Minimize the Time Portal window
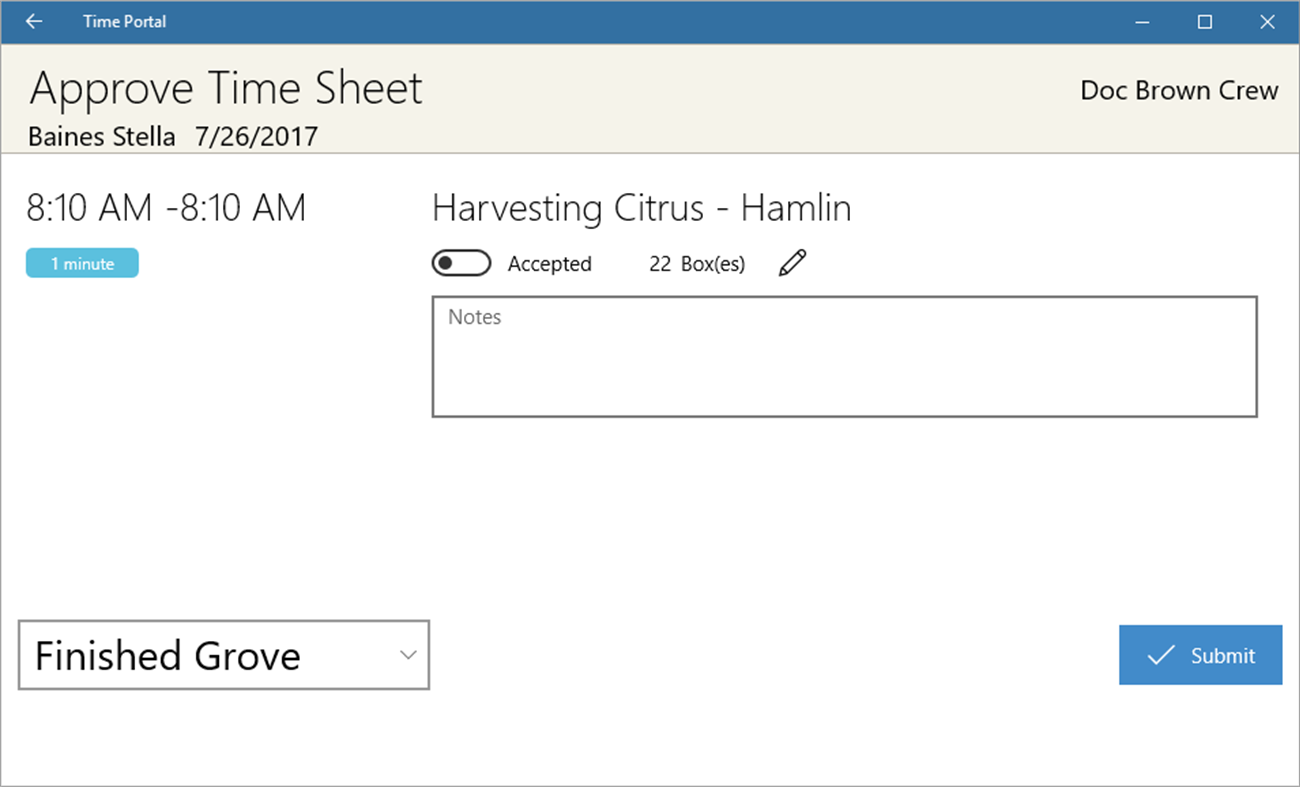Screen dimensions: 1300x787 pos(1142,22)
